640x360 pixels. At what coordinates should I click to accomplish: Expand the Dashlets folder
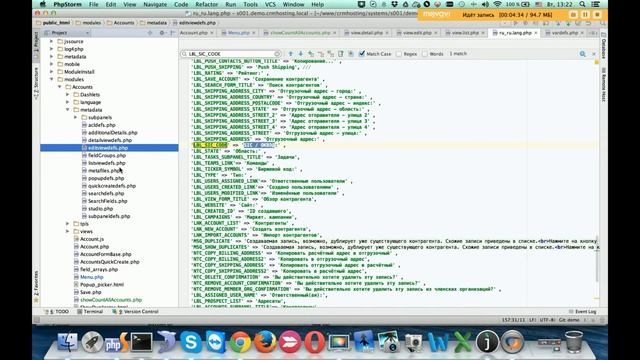coord(68,94)
